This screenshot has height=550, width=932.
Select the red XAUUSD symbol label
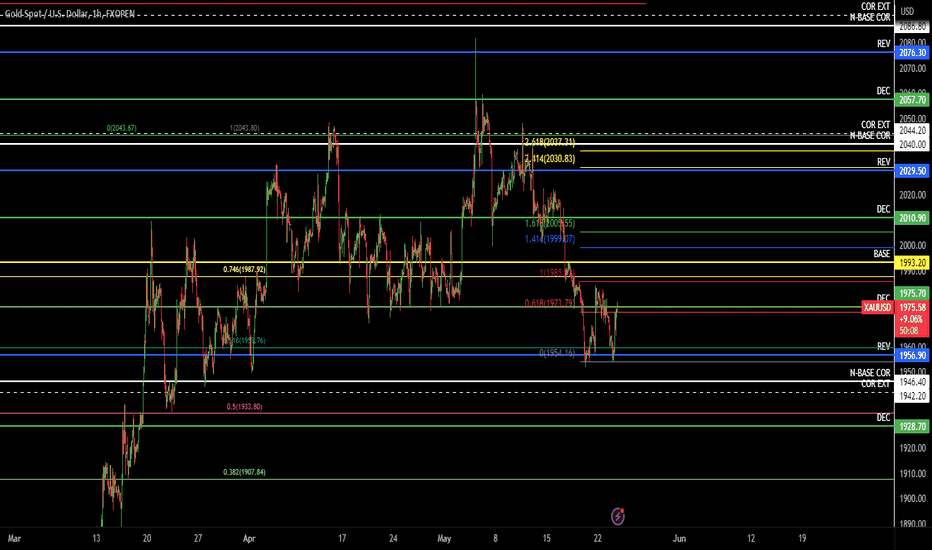pos(877,307)
